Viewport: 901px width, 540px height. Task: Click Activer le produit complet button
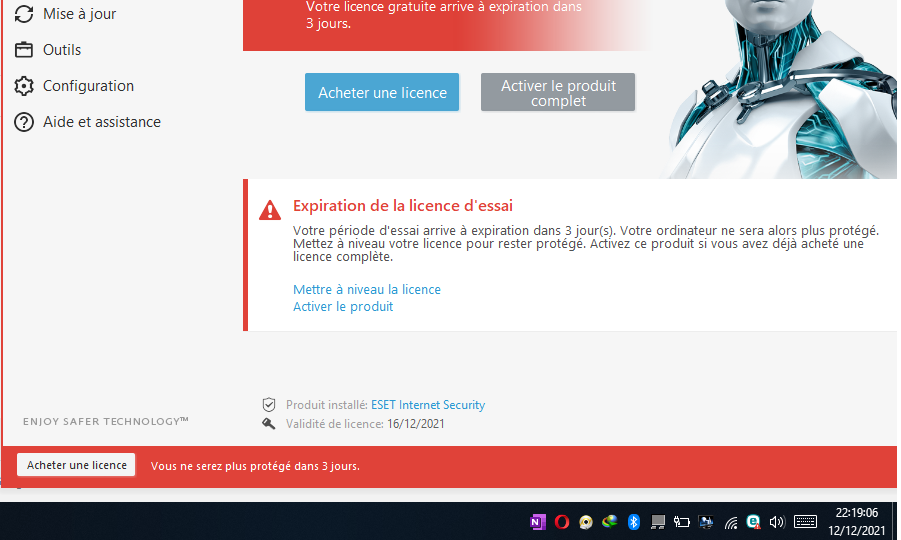click(x=558, y=92)
